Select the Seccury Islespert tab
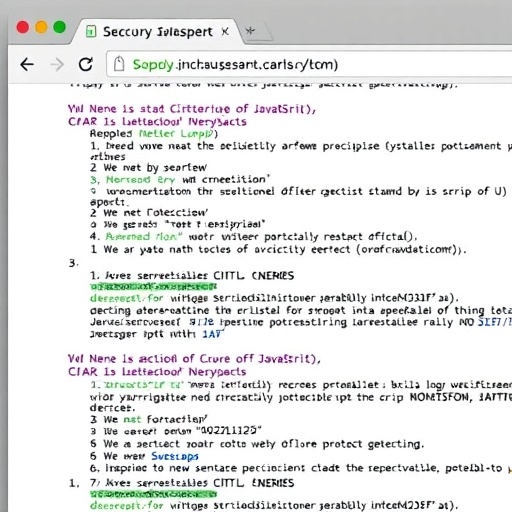The height and width of the screenshot is (512, 512). coord(157,32)
